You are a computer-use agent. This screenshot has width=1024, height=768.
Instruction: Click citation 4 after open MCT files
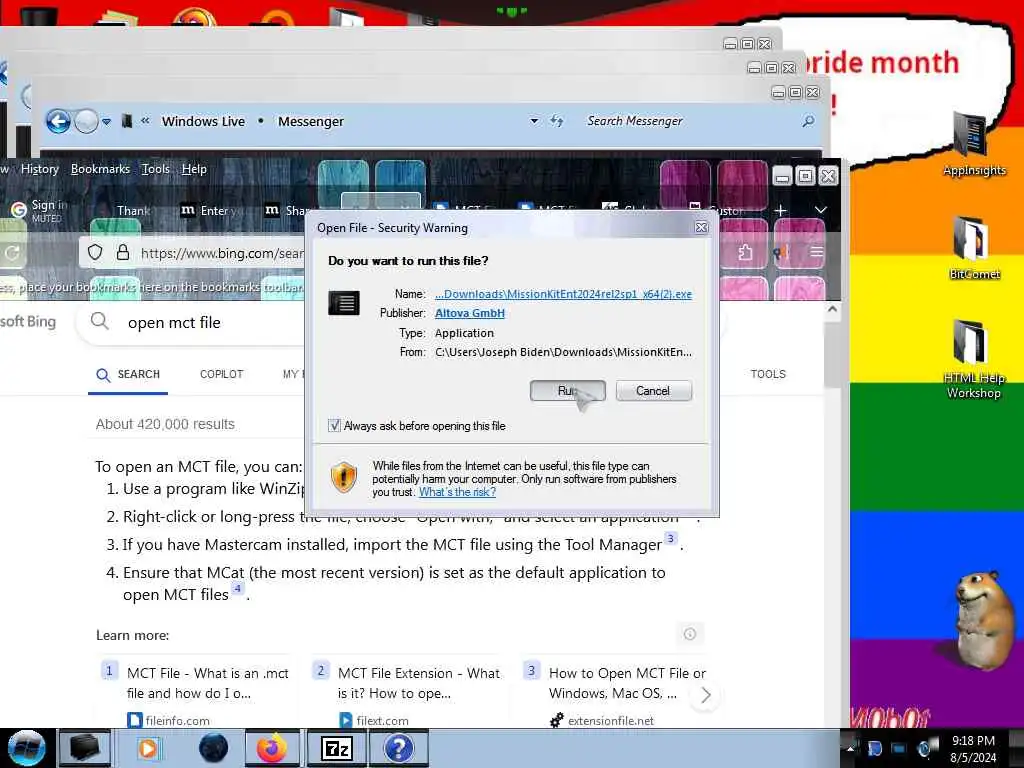[238, 588]
